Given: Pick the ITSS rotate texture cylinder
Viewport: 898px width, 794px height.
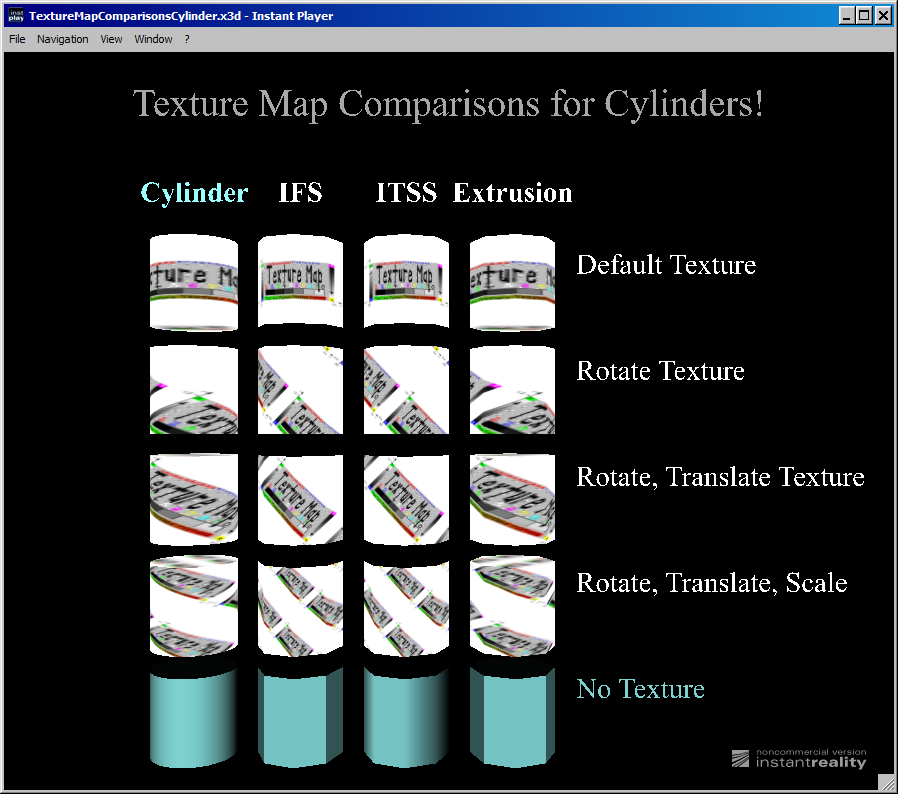Looking at the screenshot, I should tap(406, 390).
